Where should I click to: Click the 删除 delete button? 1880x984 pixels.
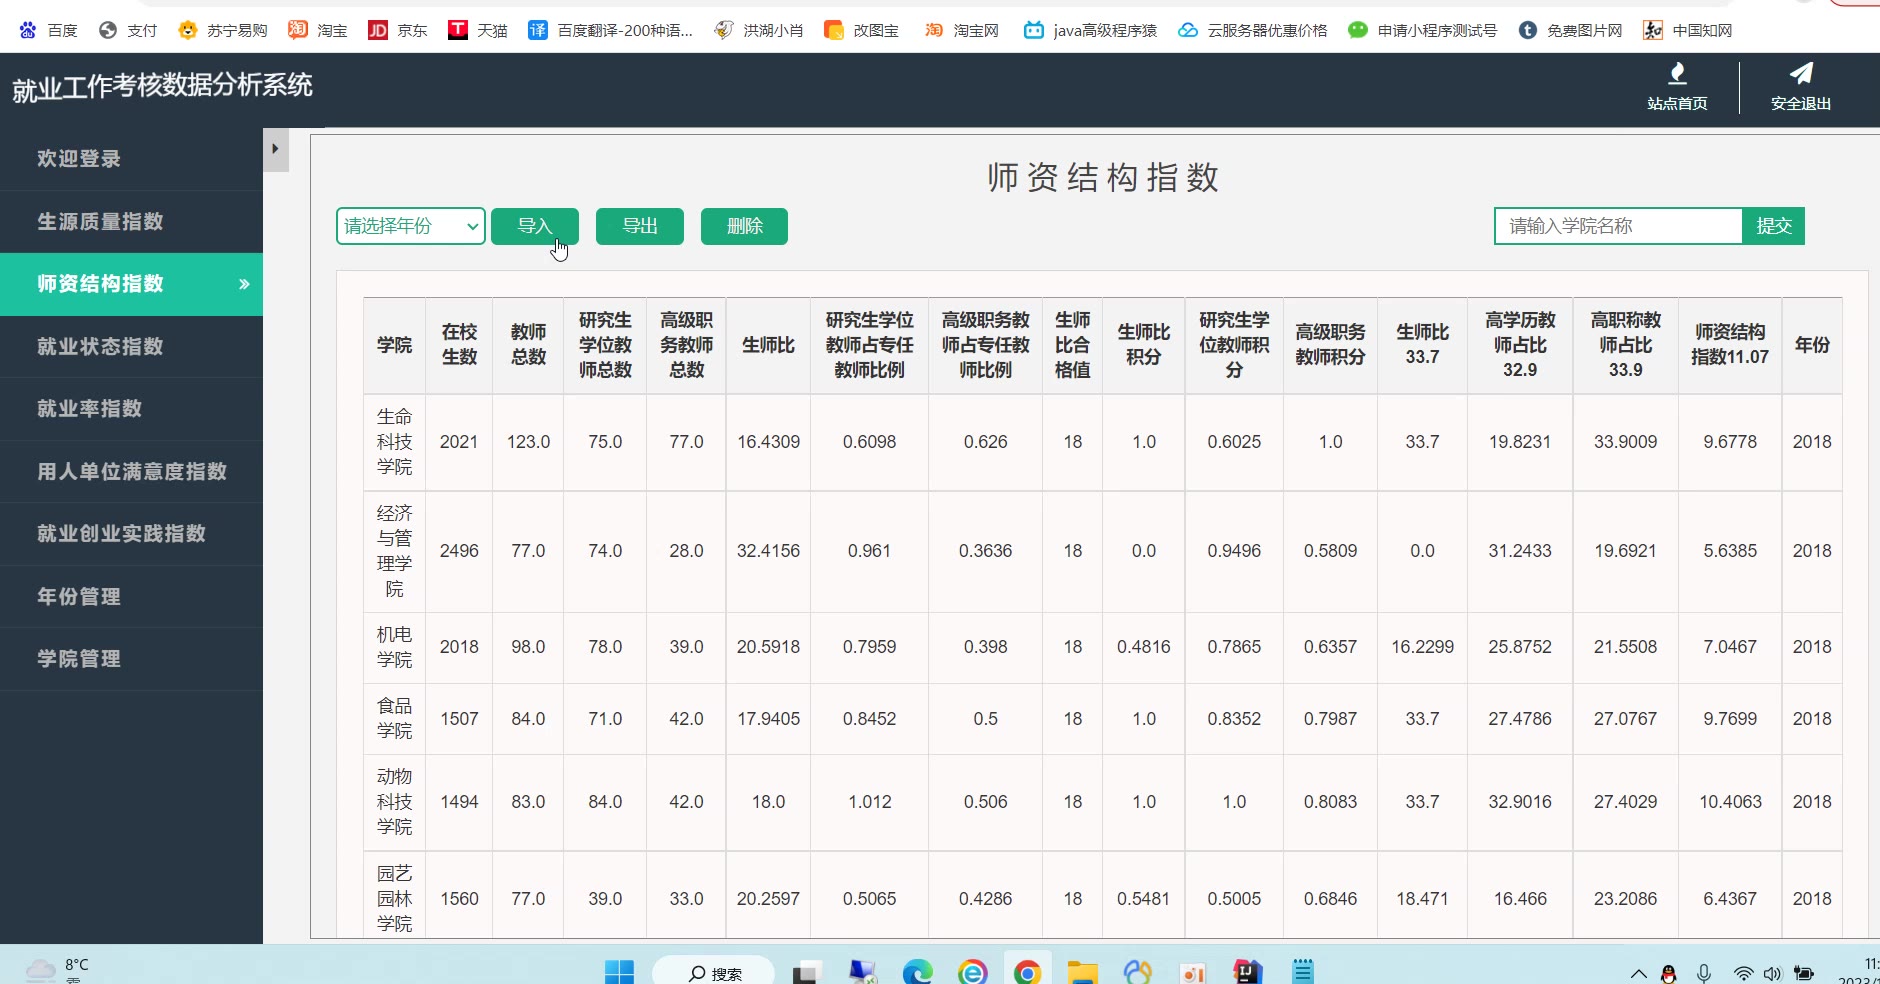(744, 226)
